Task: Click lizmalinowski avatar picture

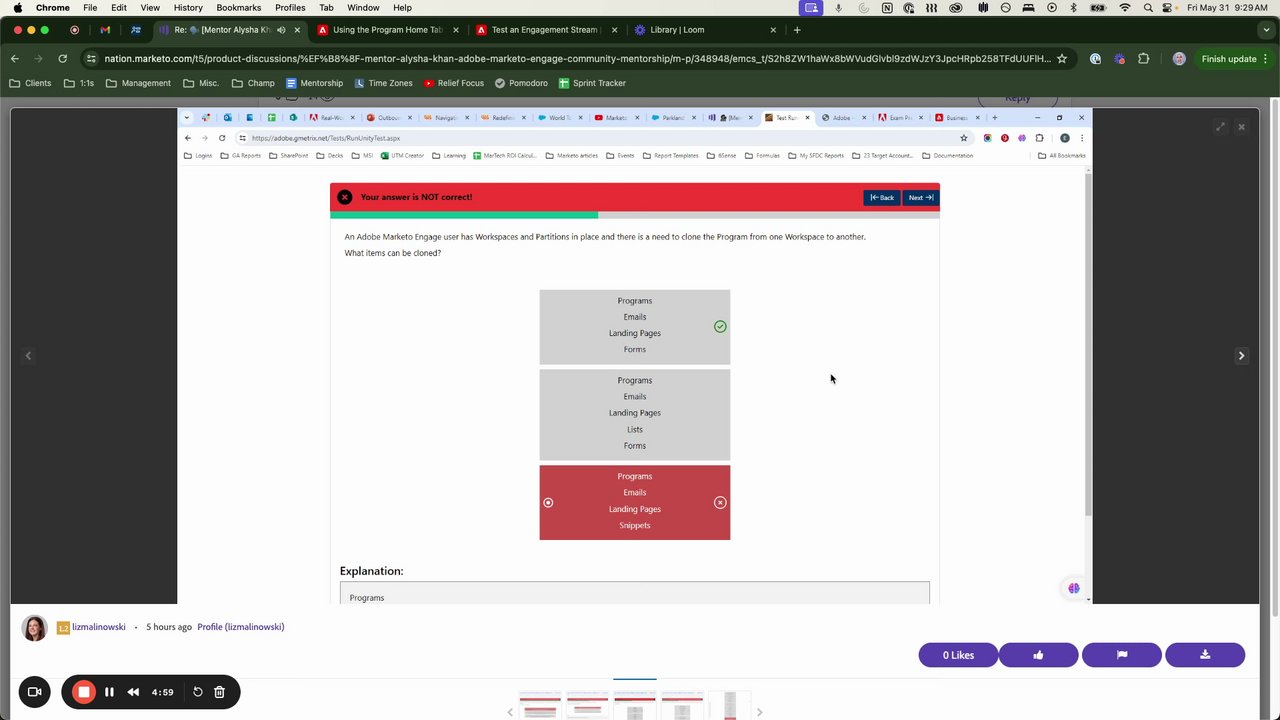Action: [34, 628]
